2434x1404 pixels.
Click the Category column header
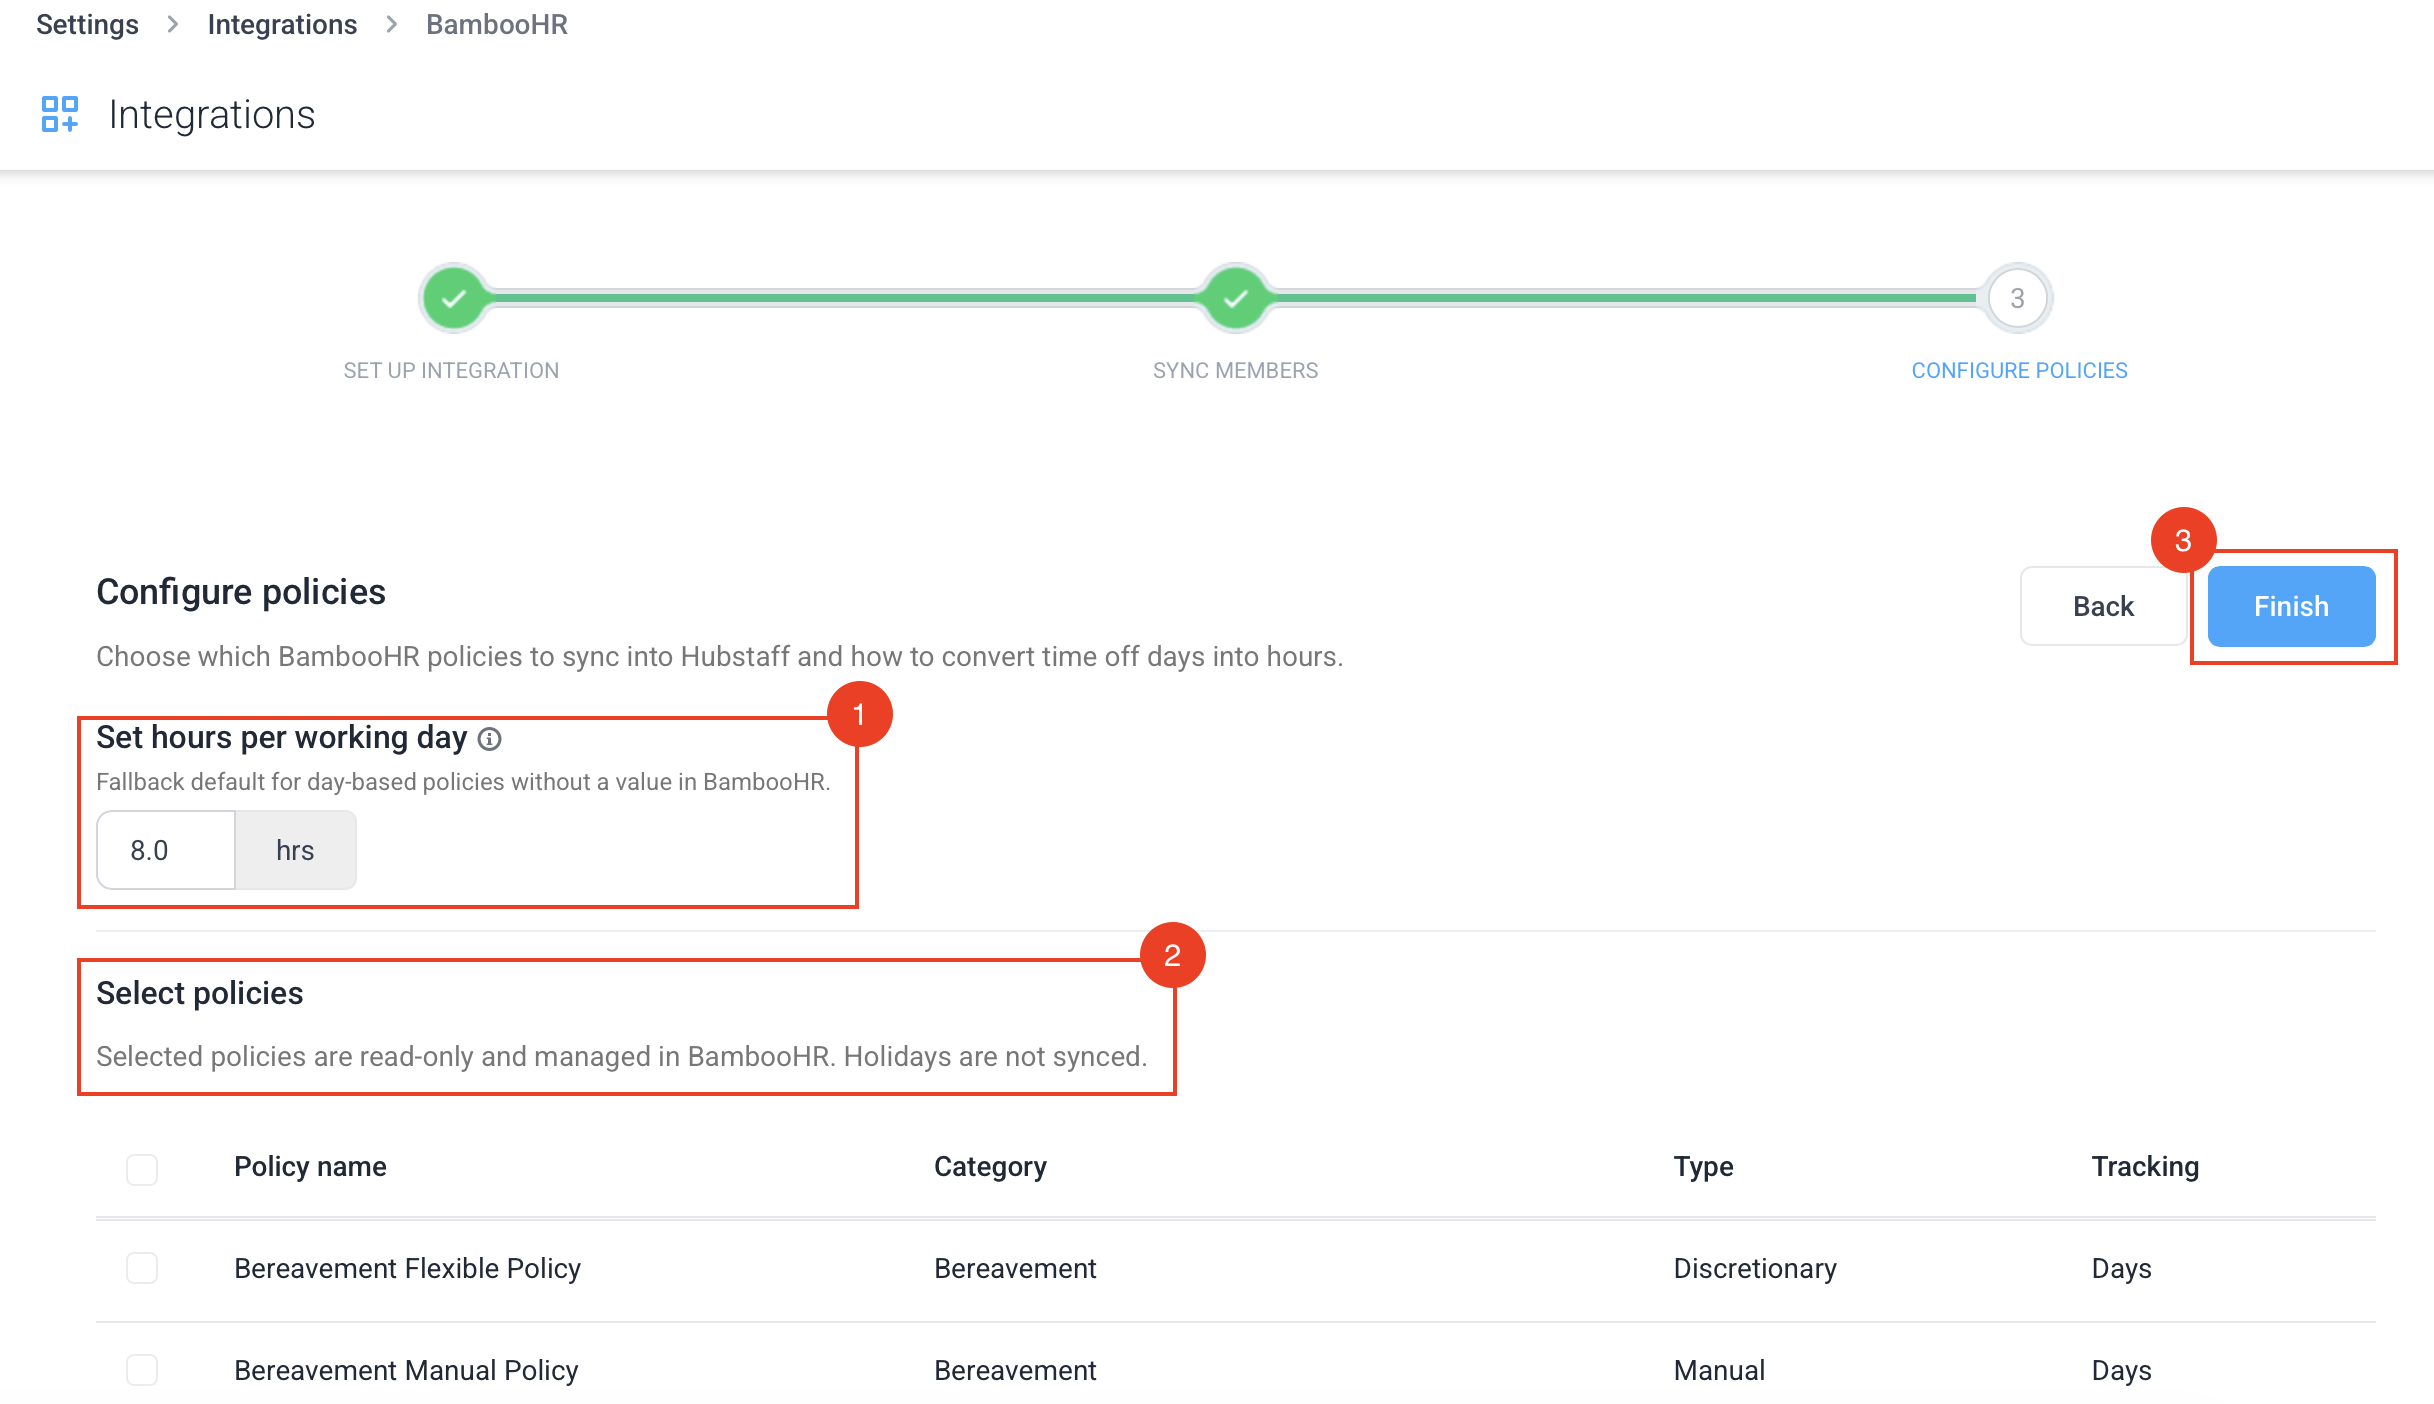point(990,1167)
